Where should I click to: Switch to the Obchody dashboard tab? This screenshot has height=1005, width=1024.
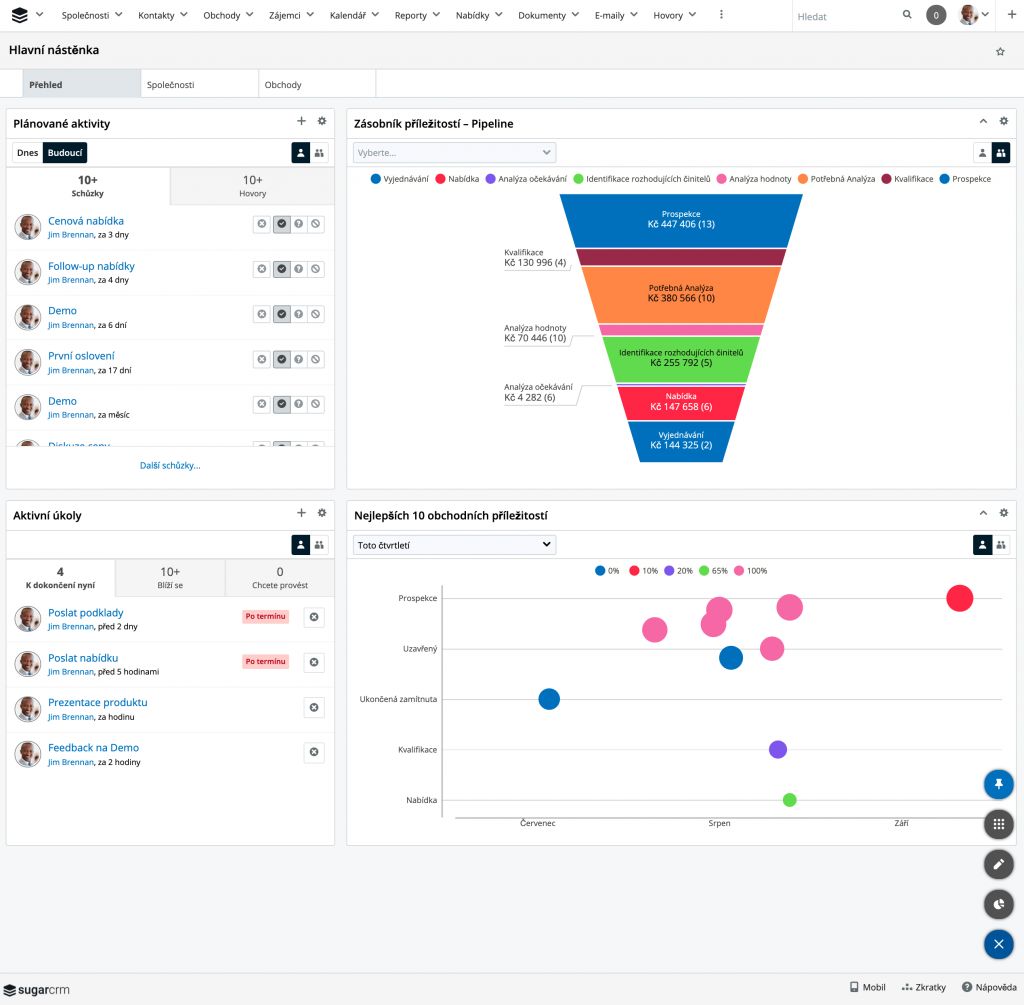point(283,85)
